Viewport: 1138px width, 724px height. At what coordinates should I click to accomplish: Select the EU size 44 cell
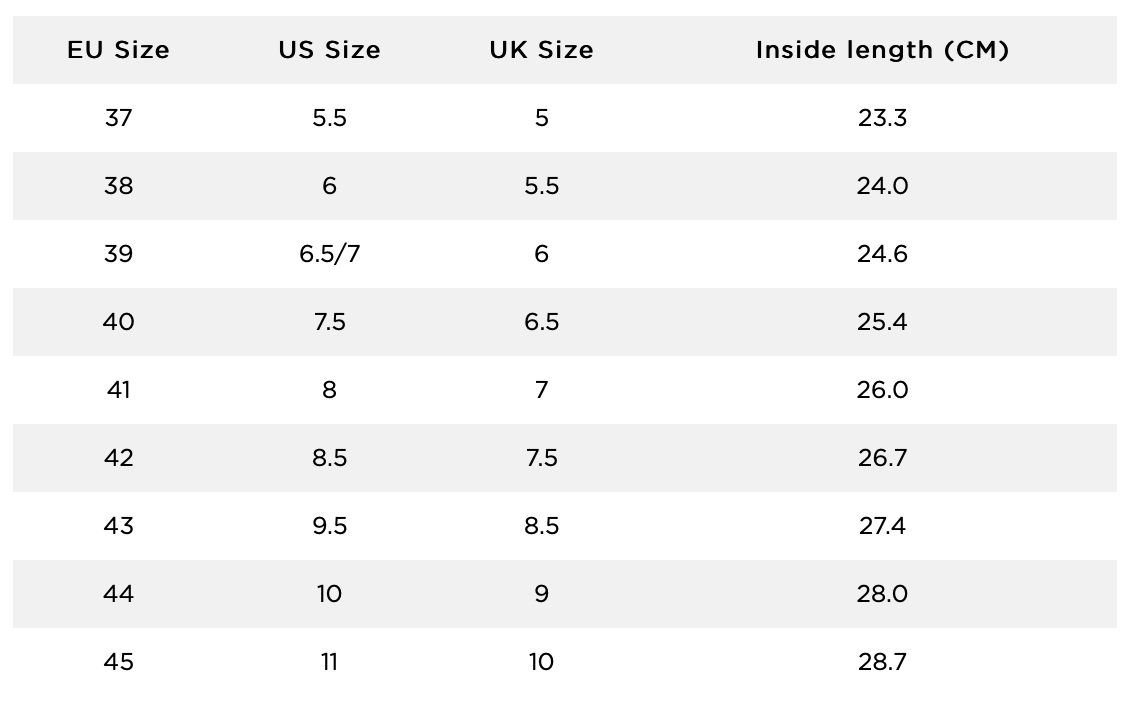pyautogui.click(x=118, y=594)
